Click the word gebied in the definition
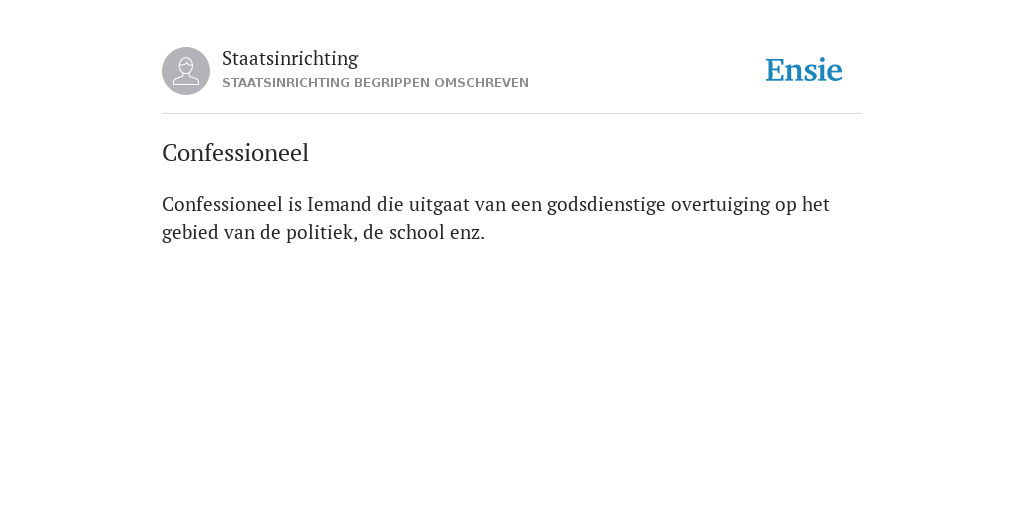This screenshot has height=512, width=1024. coord(190,233)
